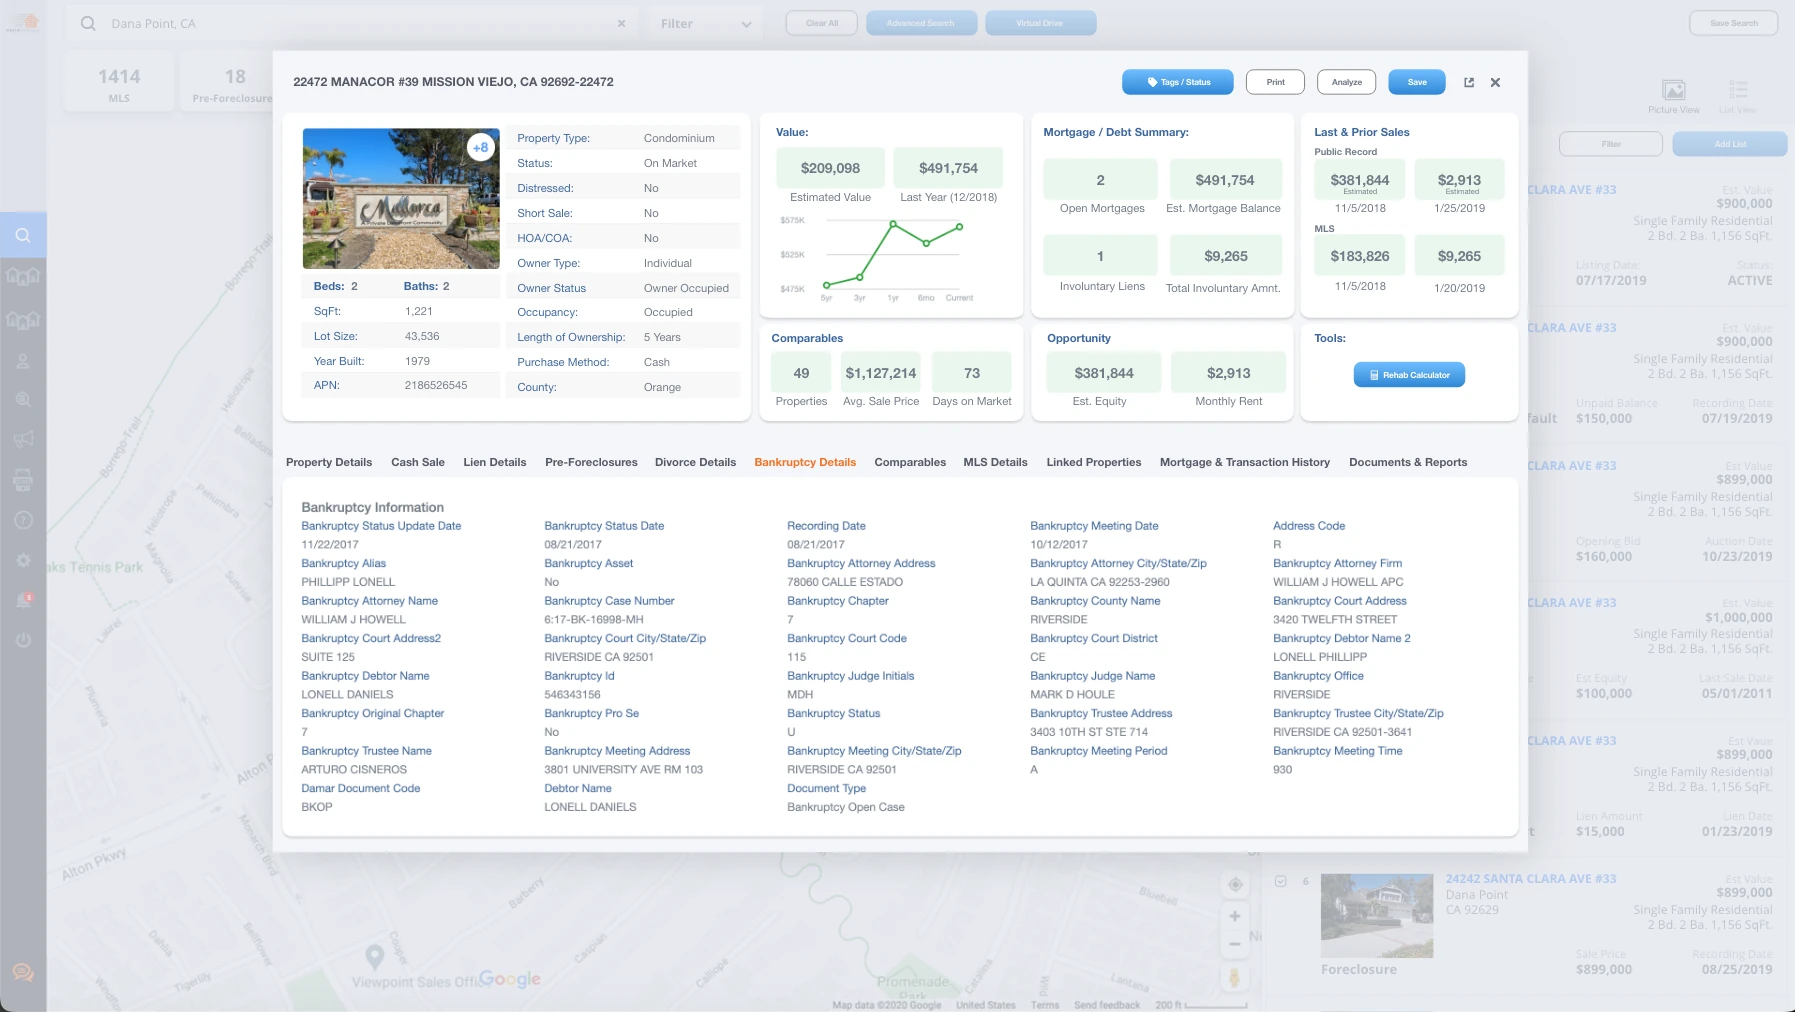Click the Analyze button
The height and width of the screenshot is (1012, 1795).
[1347, 82]
